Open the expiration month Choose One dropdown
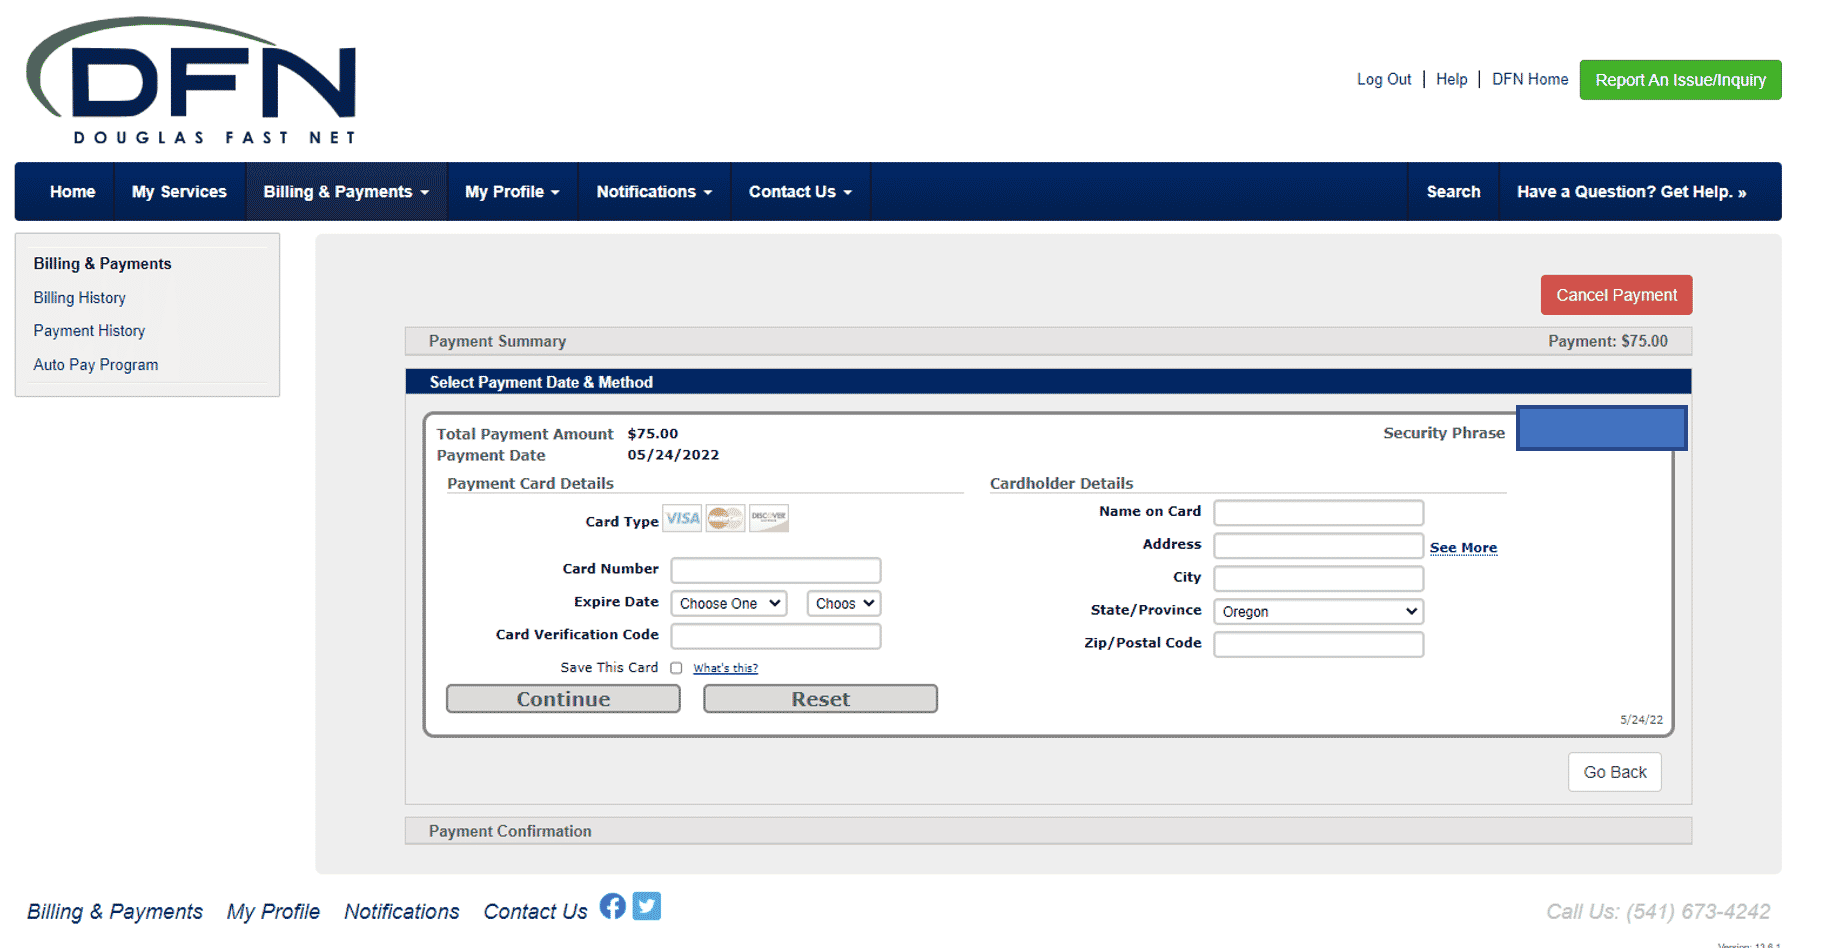1830x948 pixels. pyautogui.click(x=729, y=602)
